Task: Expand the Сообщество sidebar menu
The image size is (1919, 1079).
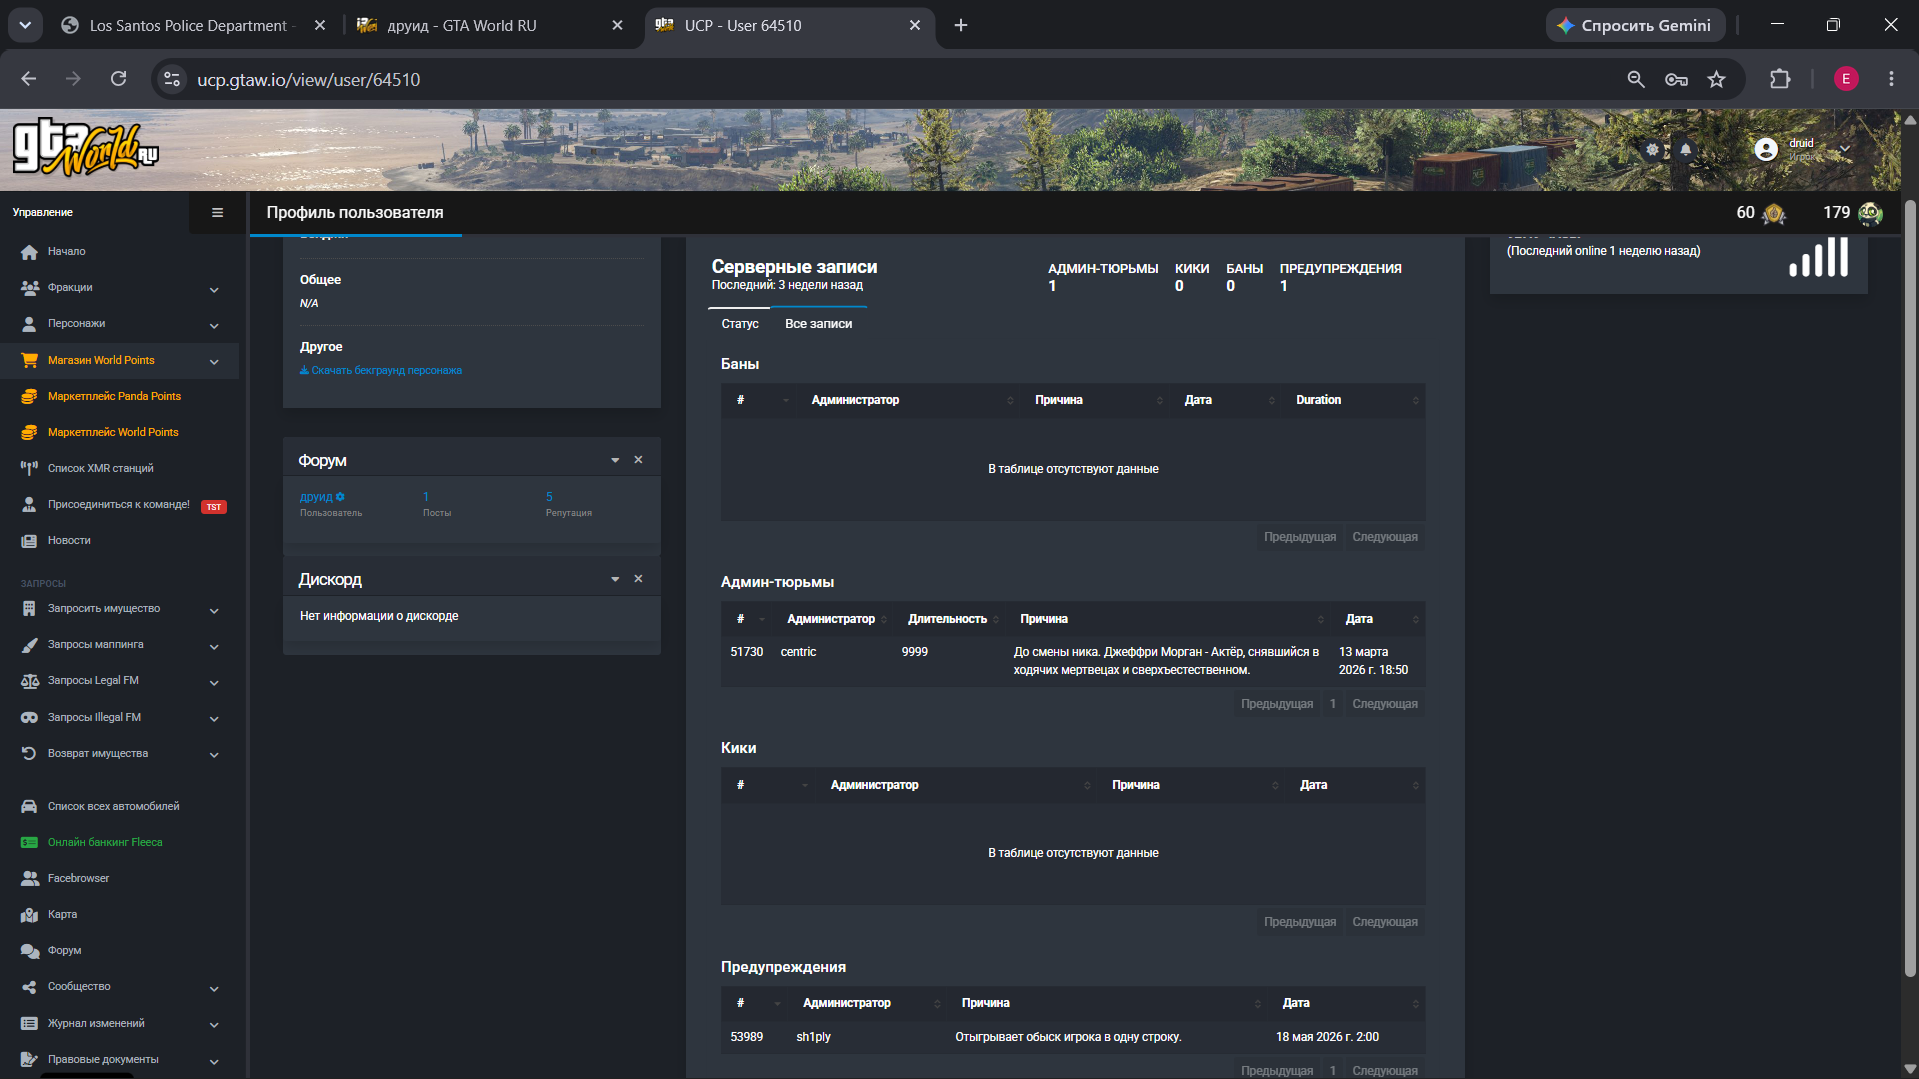Action: pos(120,987)
